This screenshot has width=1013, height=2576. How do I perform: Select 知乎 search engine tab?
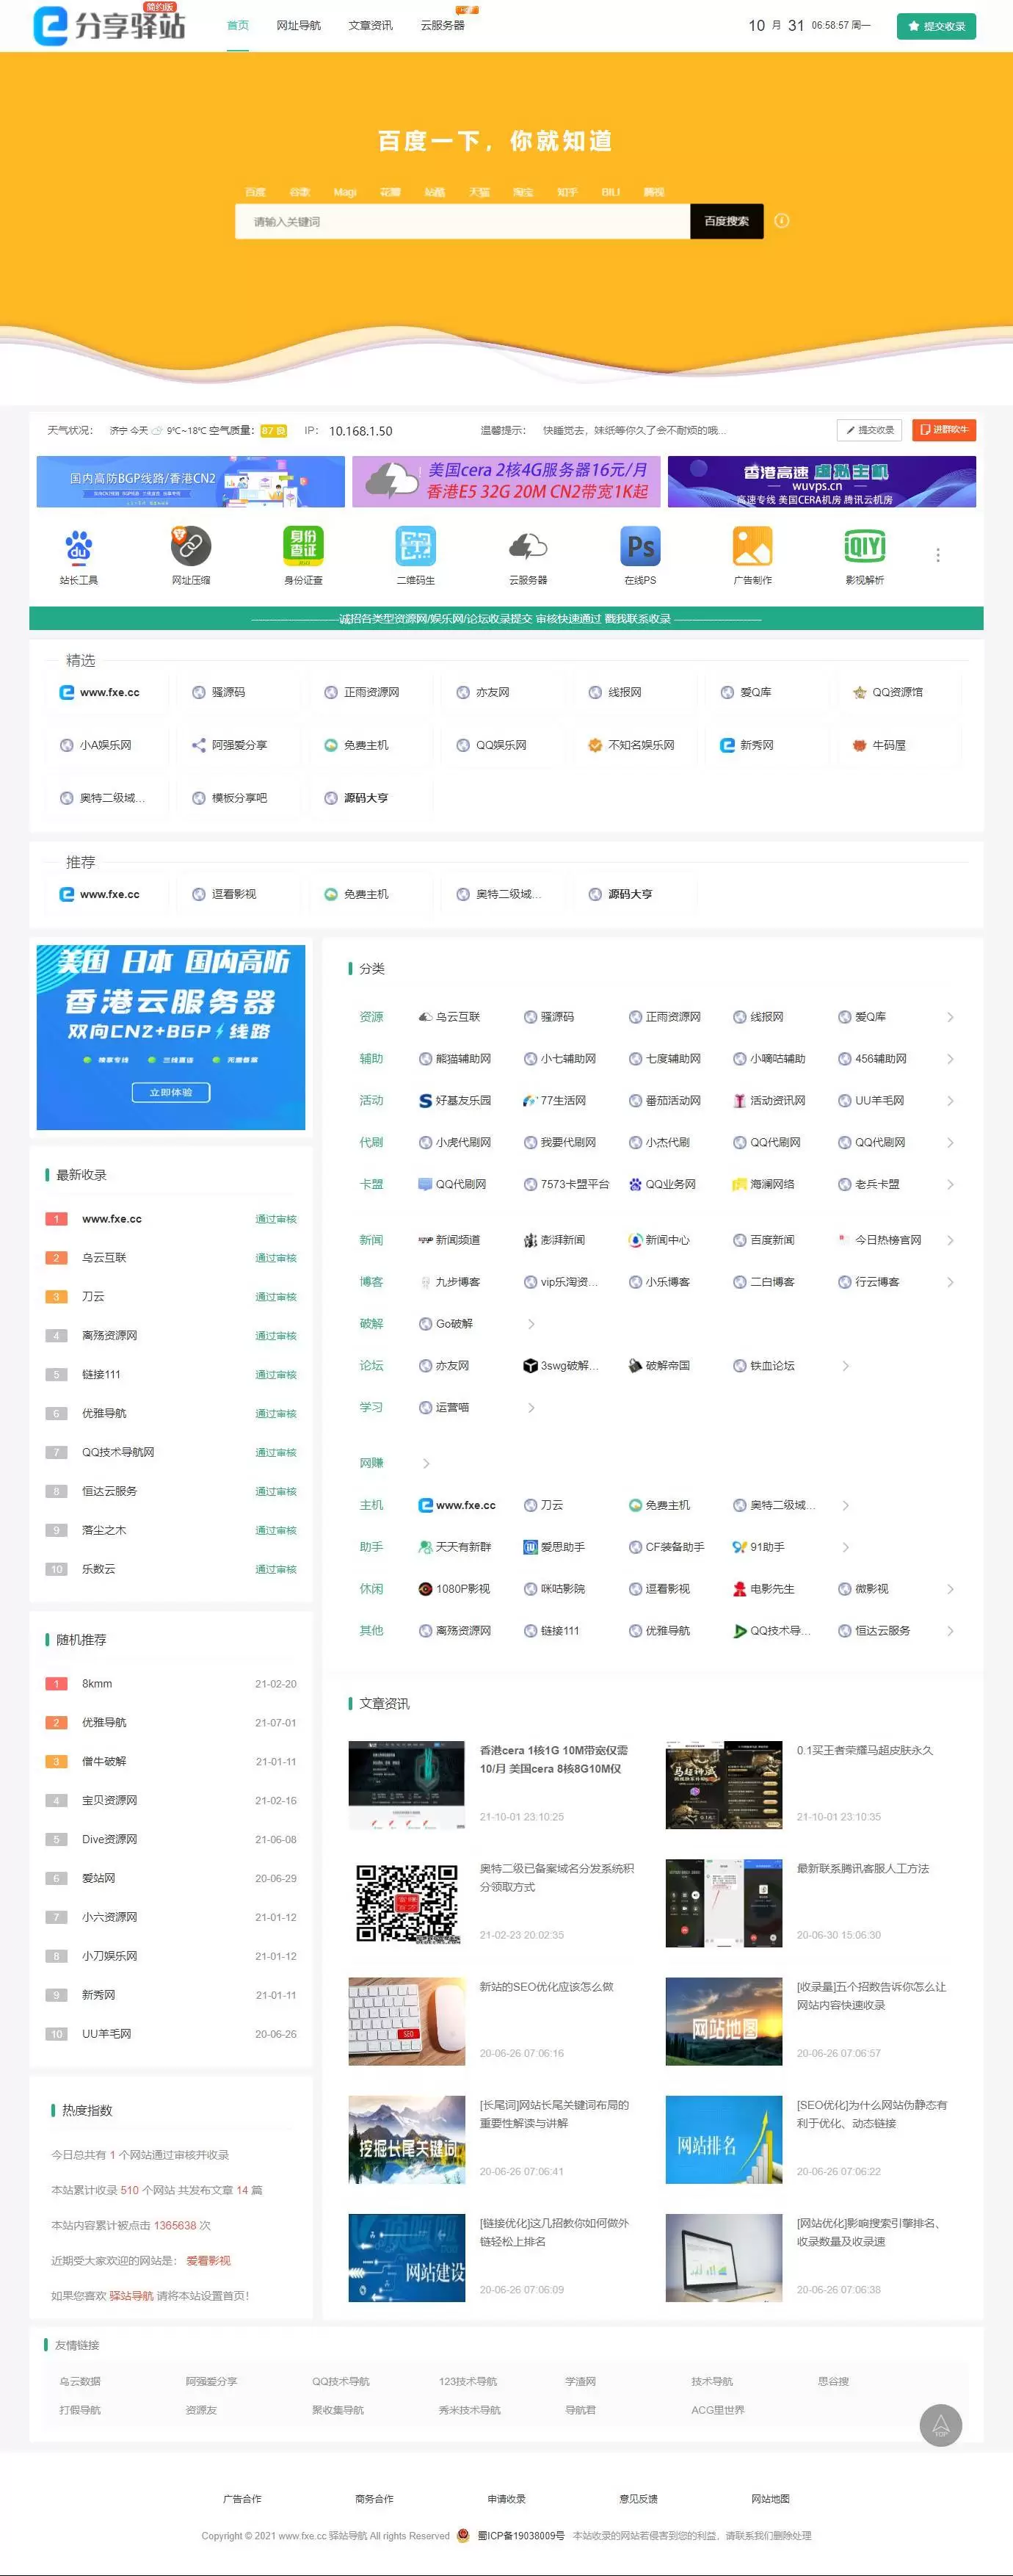pyautogui.click(x=567, y=191)
